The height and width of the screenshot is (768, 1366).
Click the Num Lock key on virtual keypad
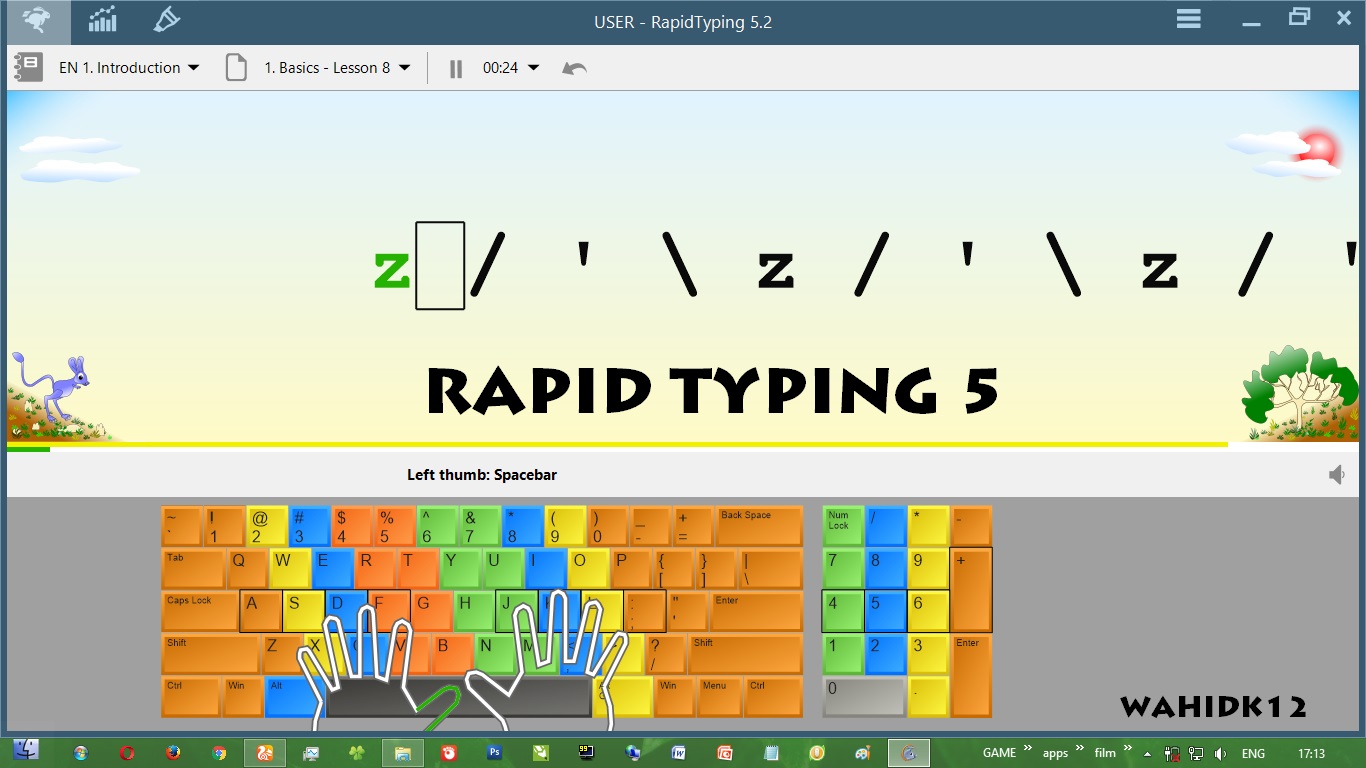point(841,525)
